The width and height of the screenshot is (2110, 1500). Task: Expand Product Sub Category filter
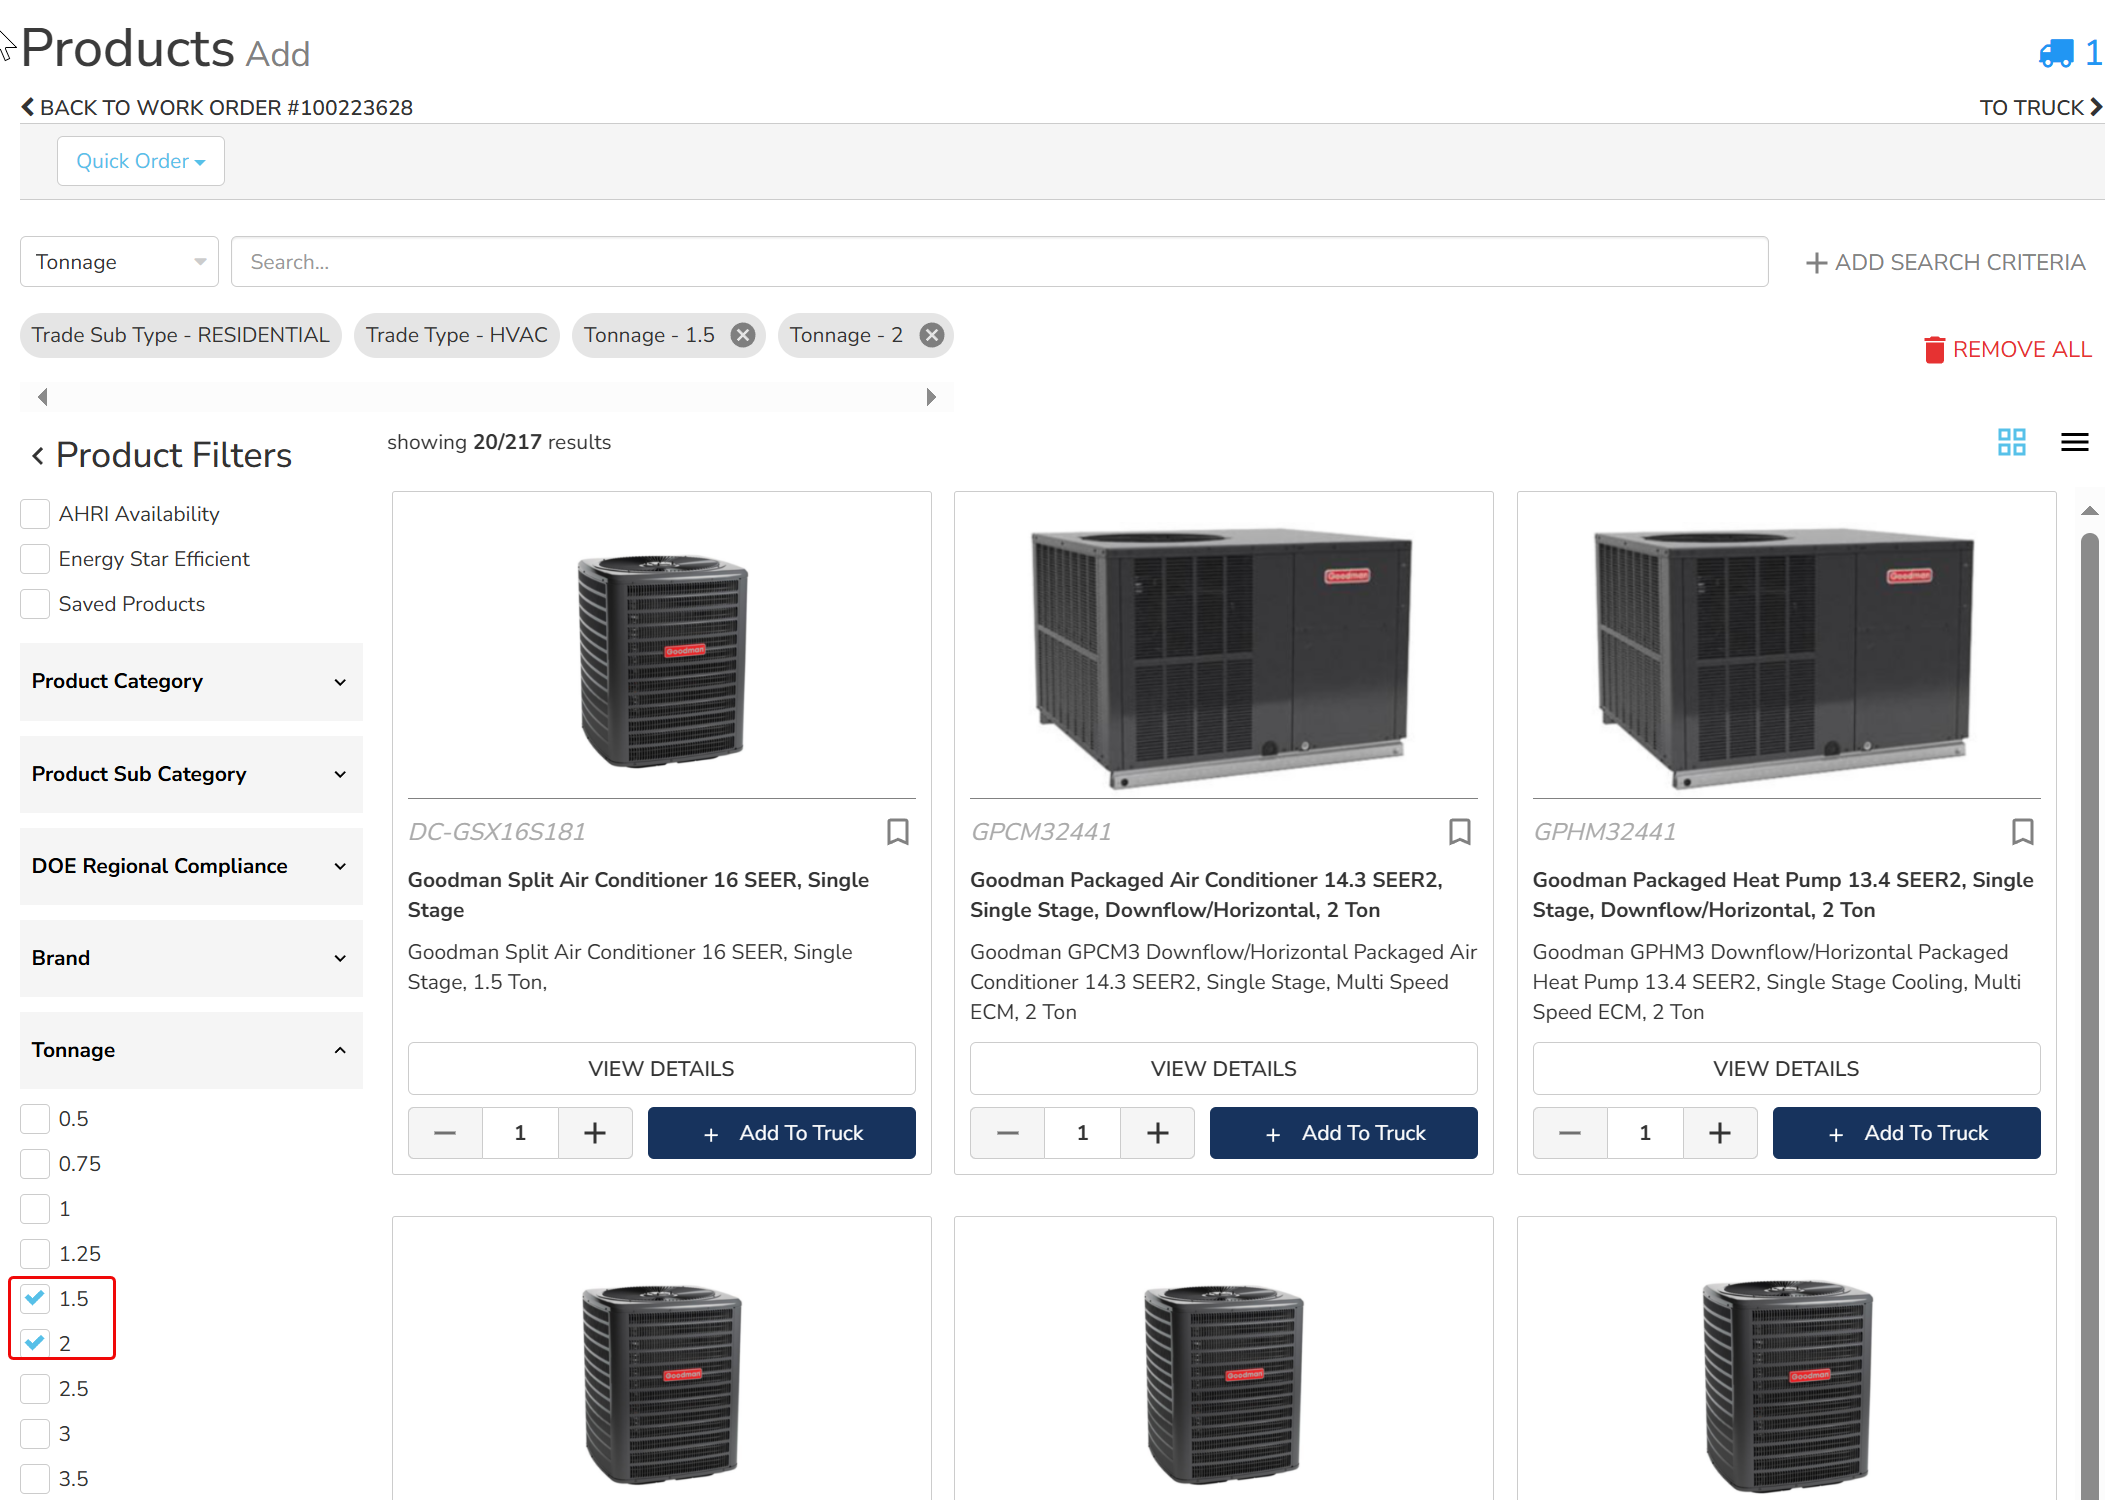point(191,774)
